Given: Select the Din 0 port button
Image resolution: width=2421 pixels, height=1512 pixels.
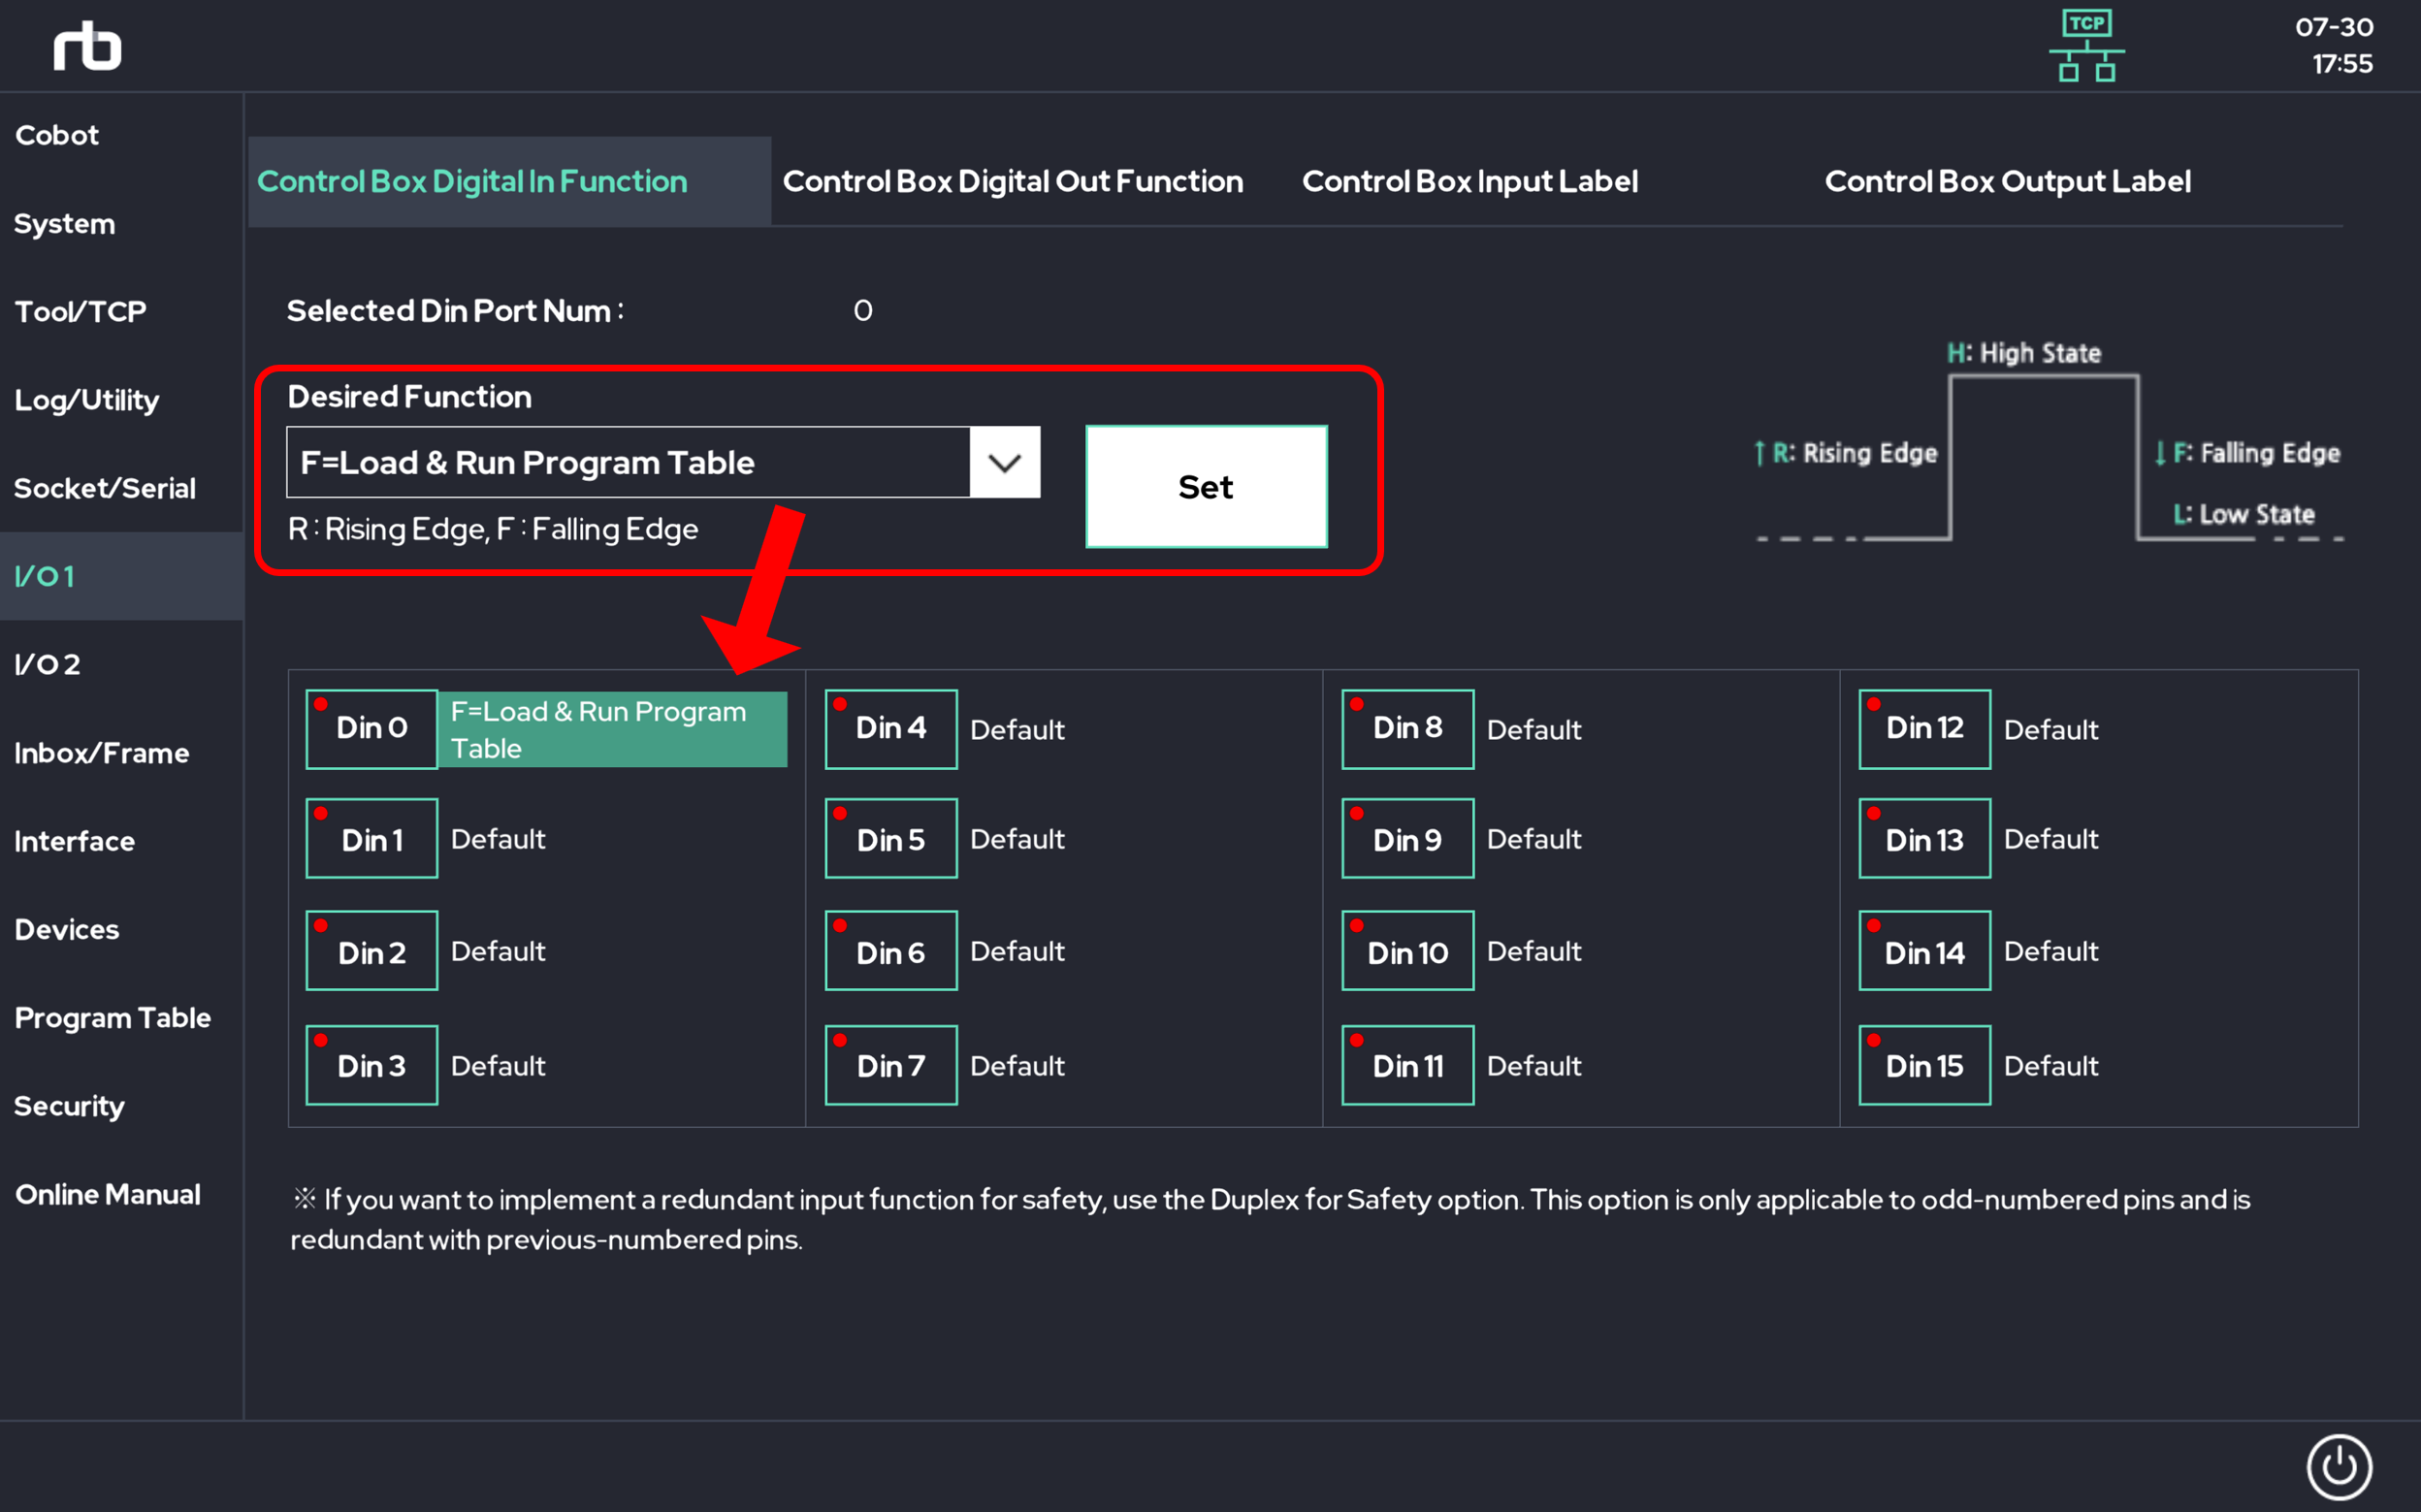Looking at the screenshot, I should pos(371,728).
